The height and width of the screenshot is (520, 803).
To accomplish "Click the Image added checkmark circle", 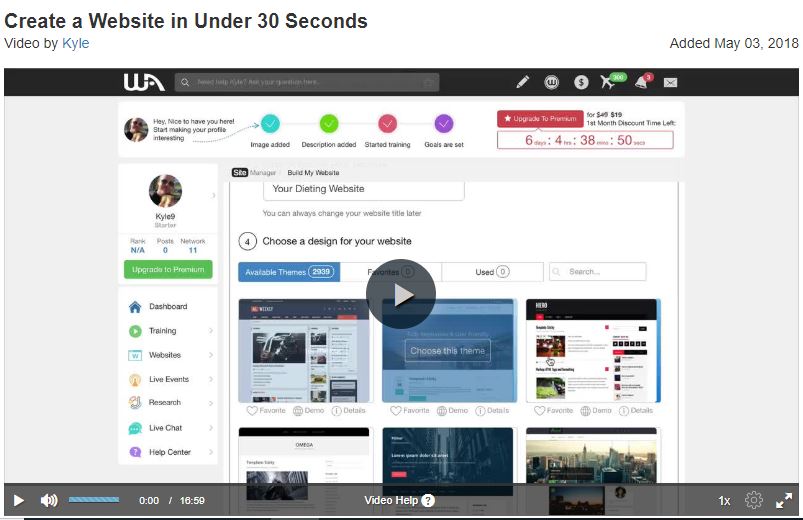I will click(270, 123).
